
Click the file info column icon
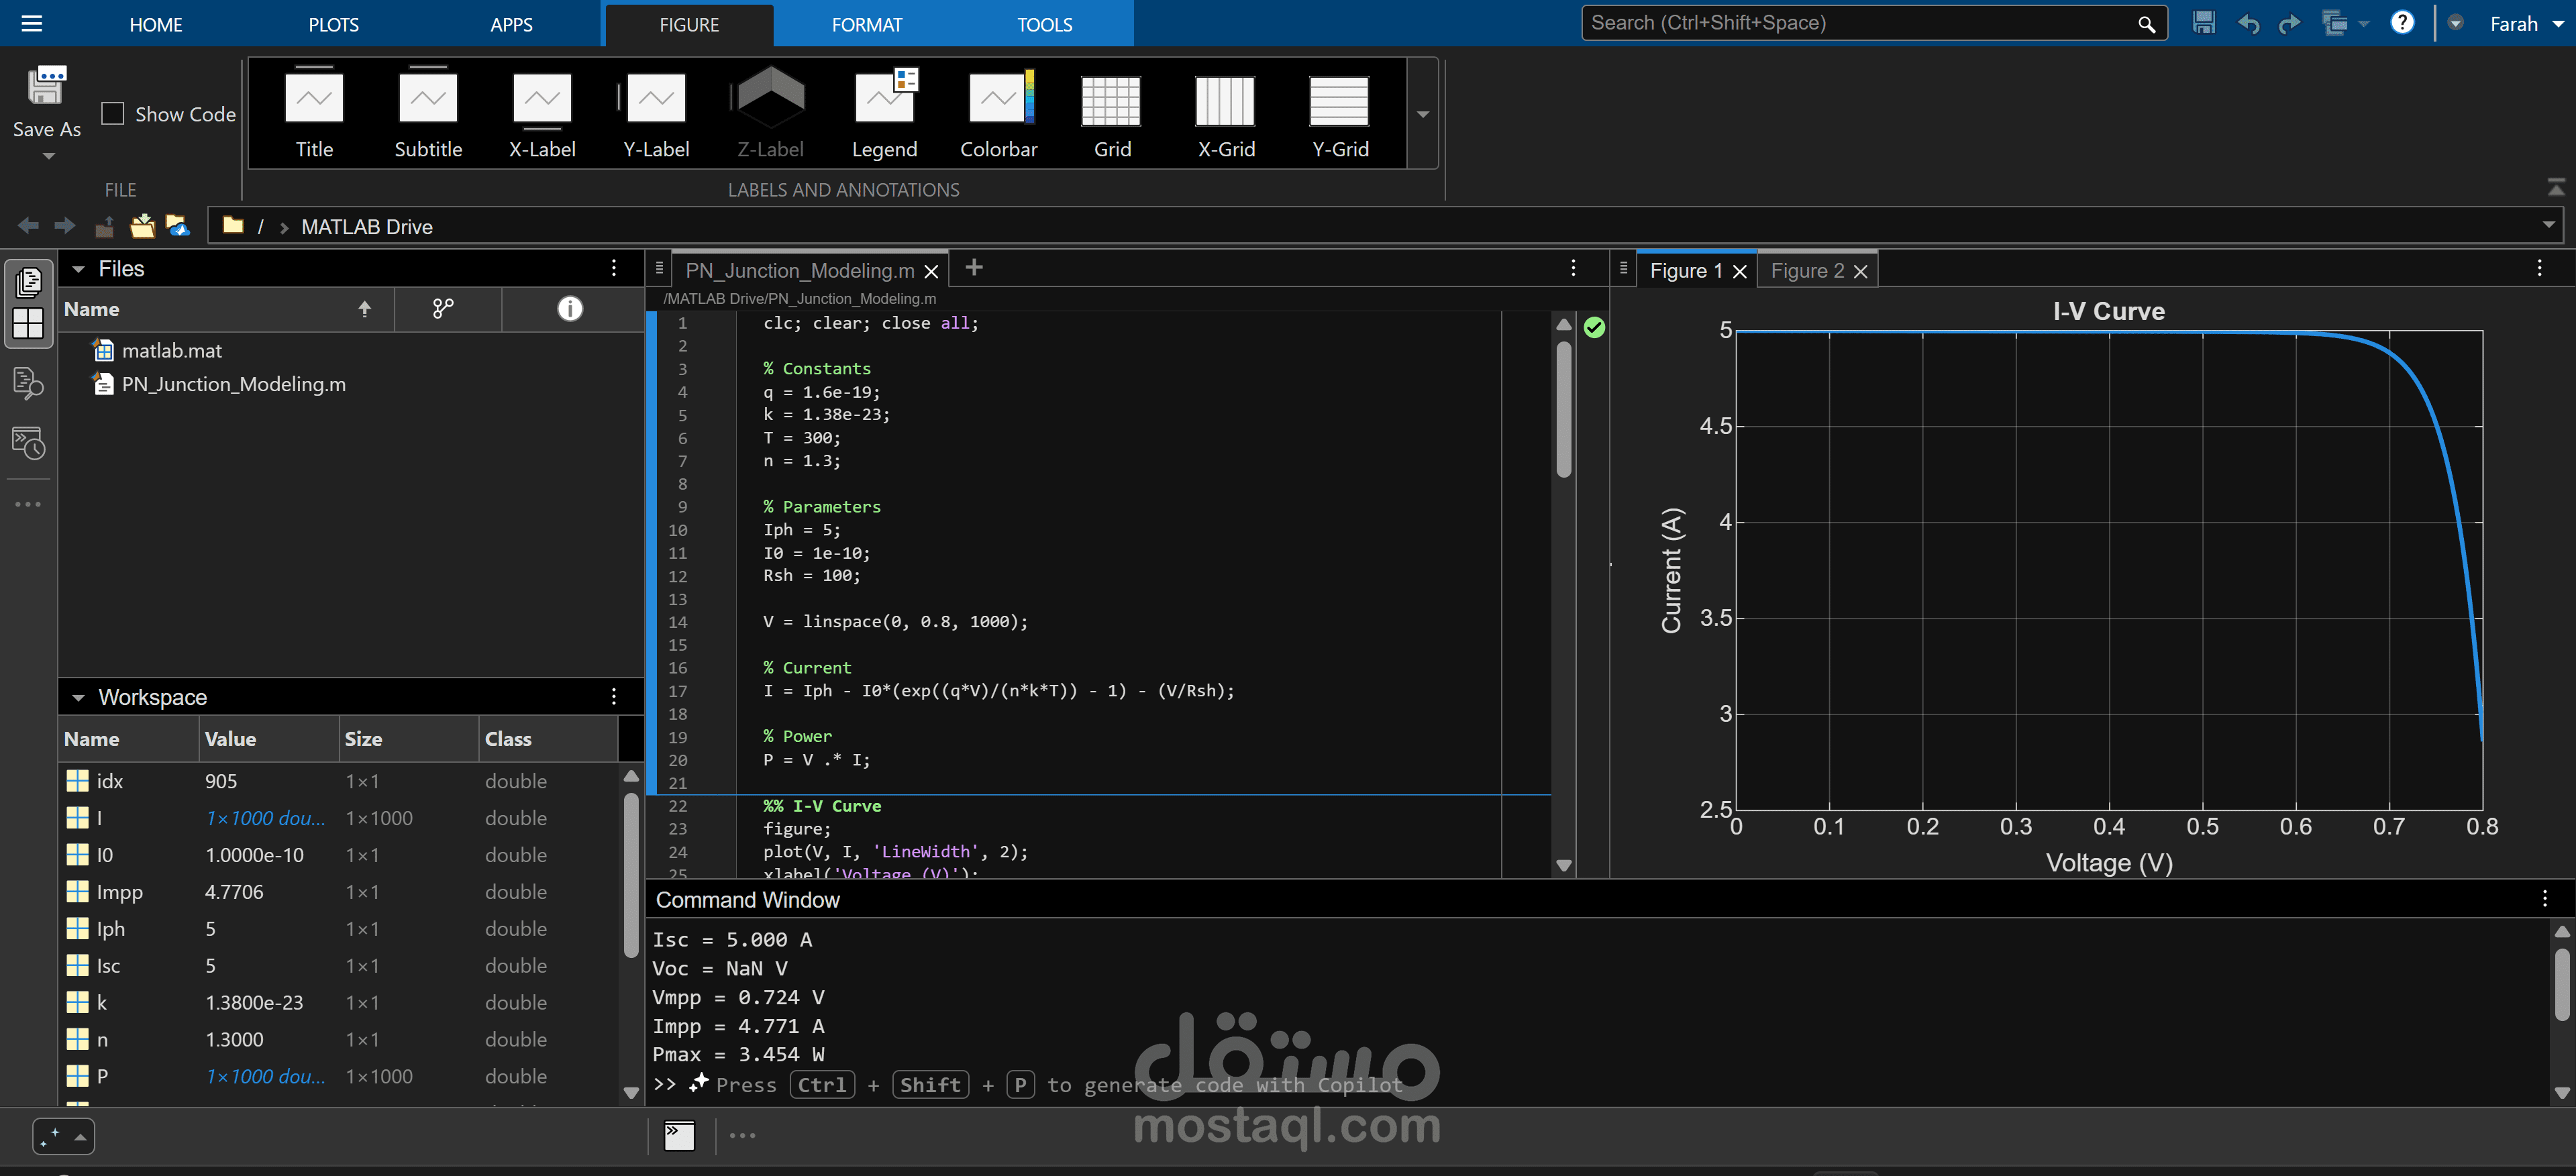coord(570,309)
